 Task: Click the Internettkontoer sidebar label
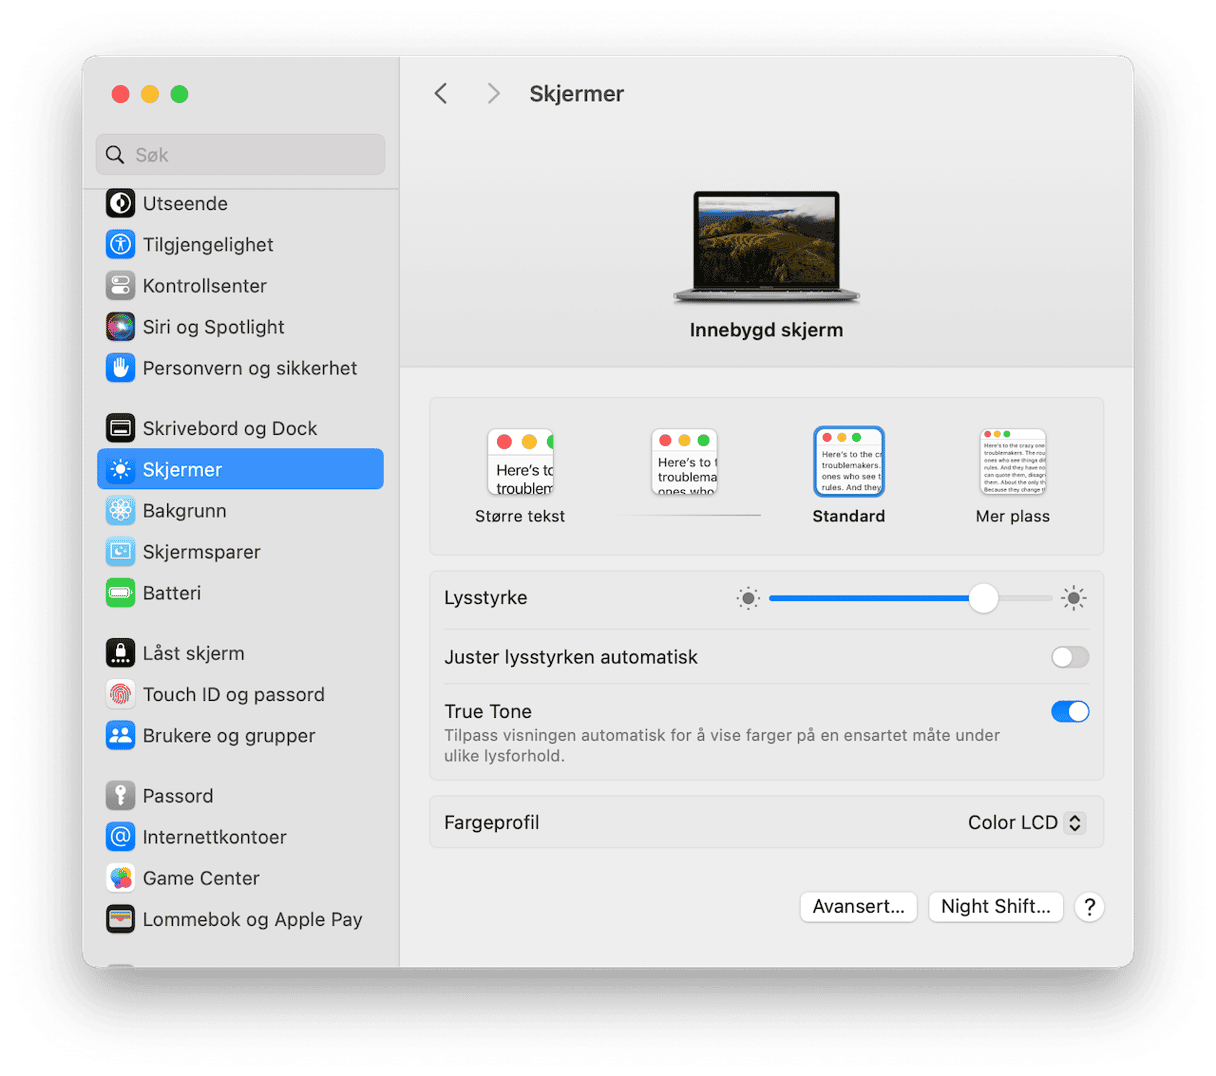tap(214, 837)
